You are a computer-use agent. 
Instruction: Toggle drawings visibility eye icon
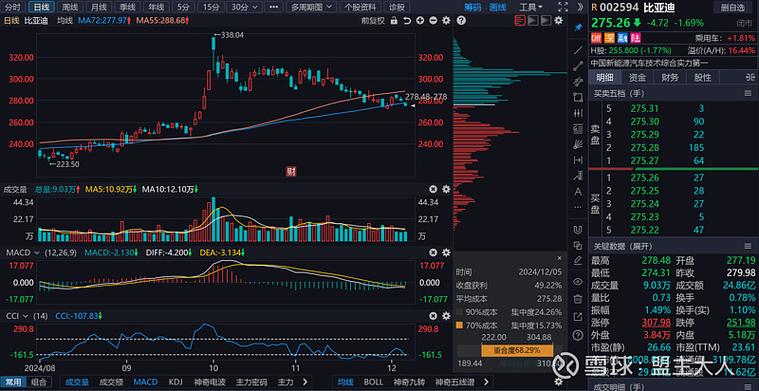pyautogui.click(x=577, y=281)
